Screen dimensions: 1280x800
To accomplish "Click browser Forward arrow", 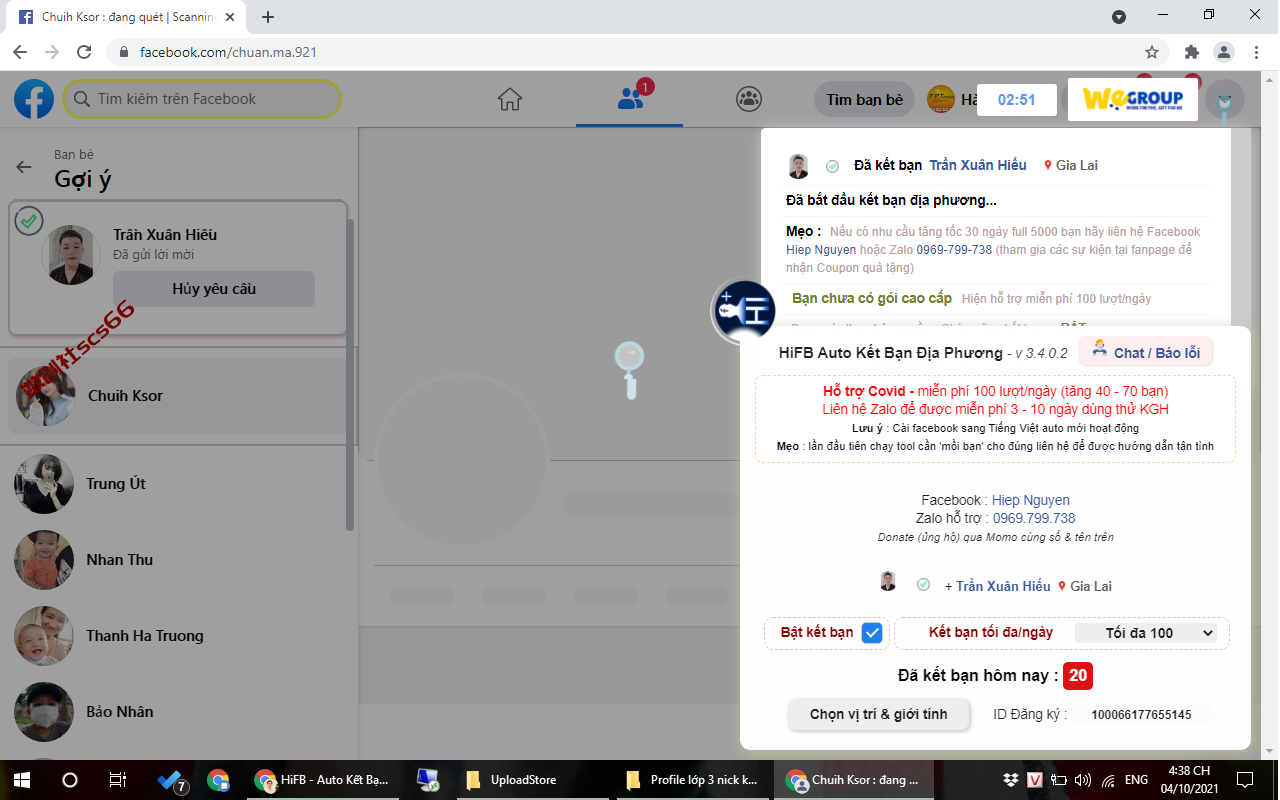I will [52, 52].
